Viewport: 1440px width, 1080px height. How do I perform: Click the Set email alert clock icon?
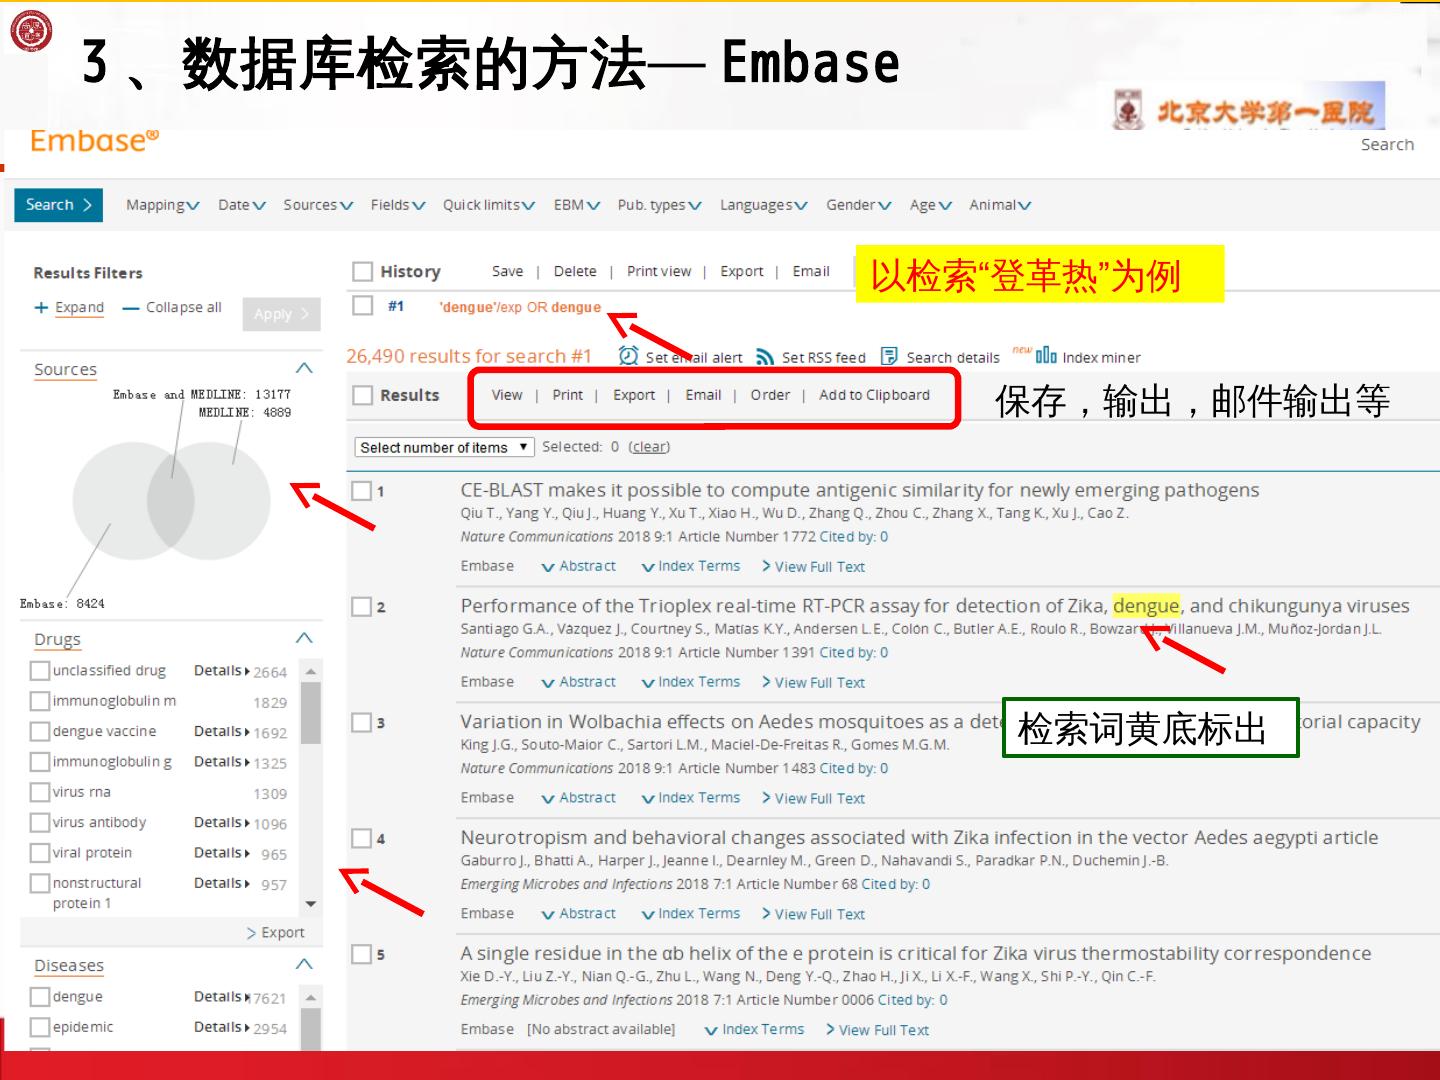coord(628,356)
